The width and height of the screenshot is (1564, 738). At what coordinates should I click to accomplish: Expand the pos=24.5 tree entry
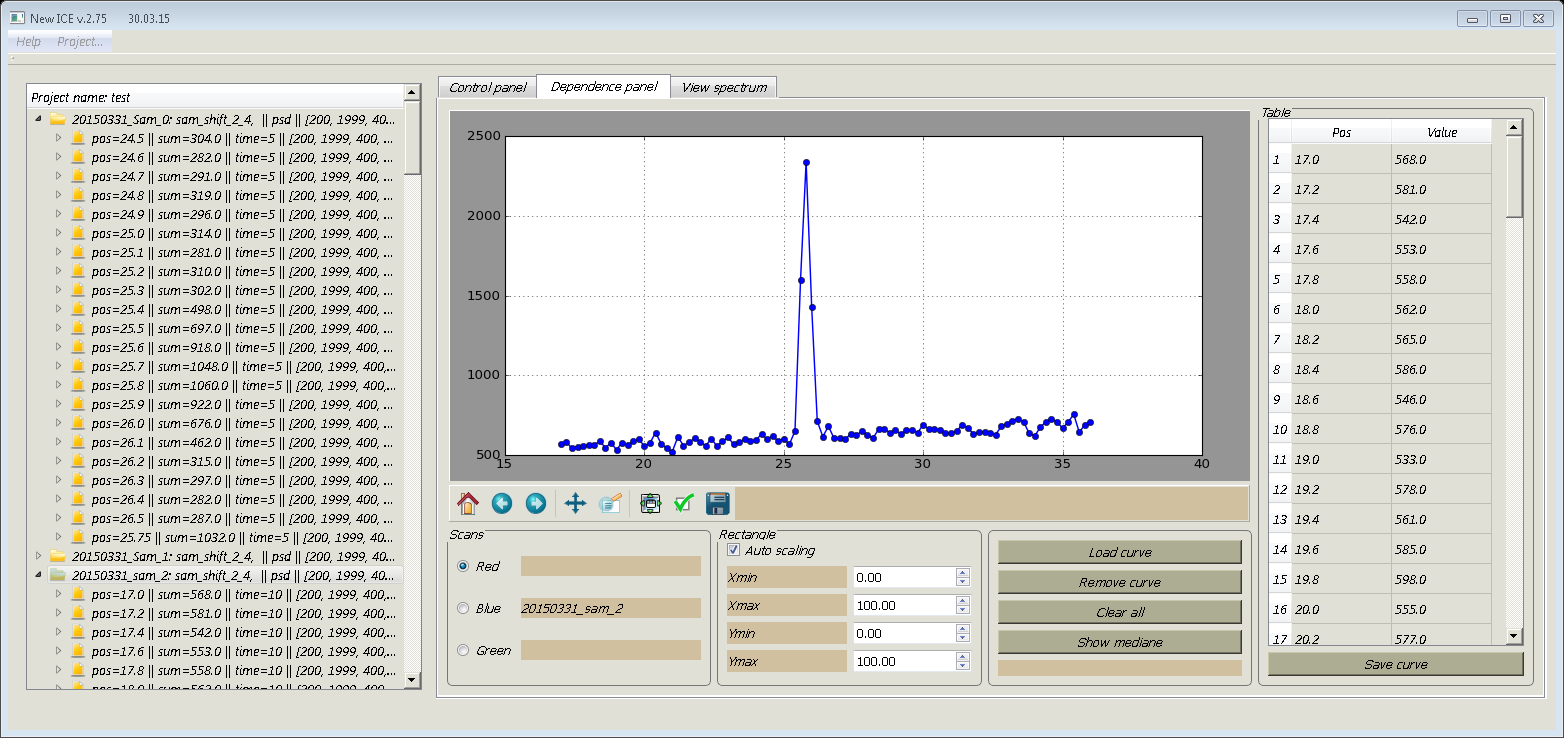58,138
